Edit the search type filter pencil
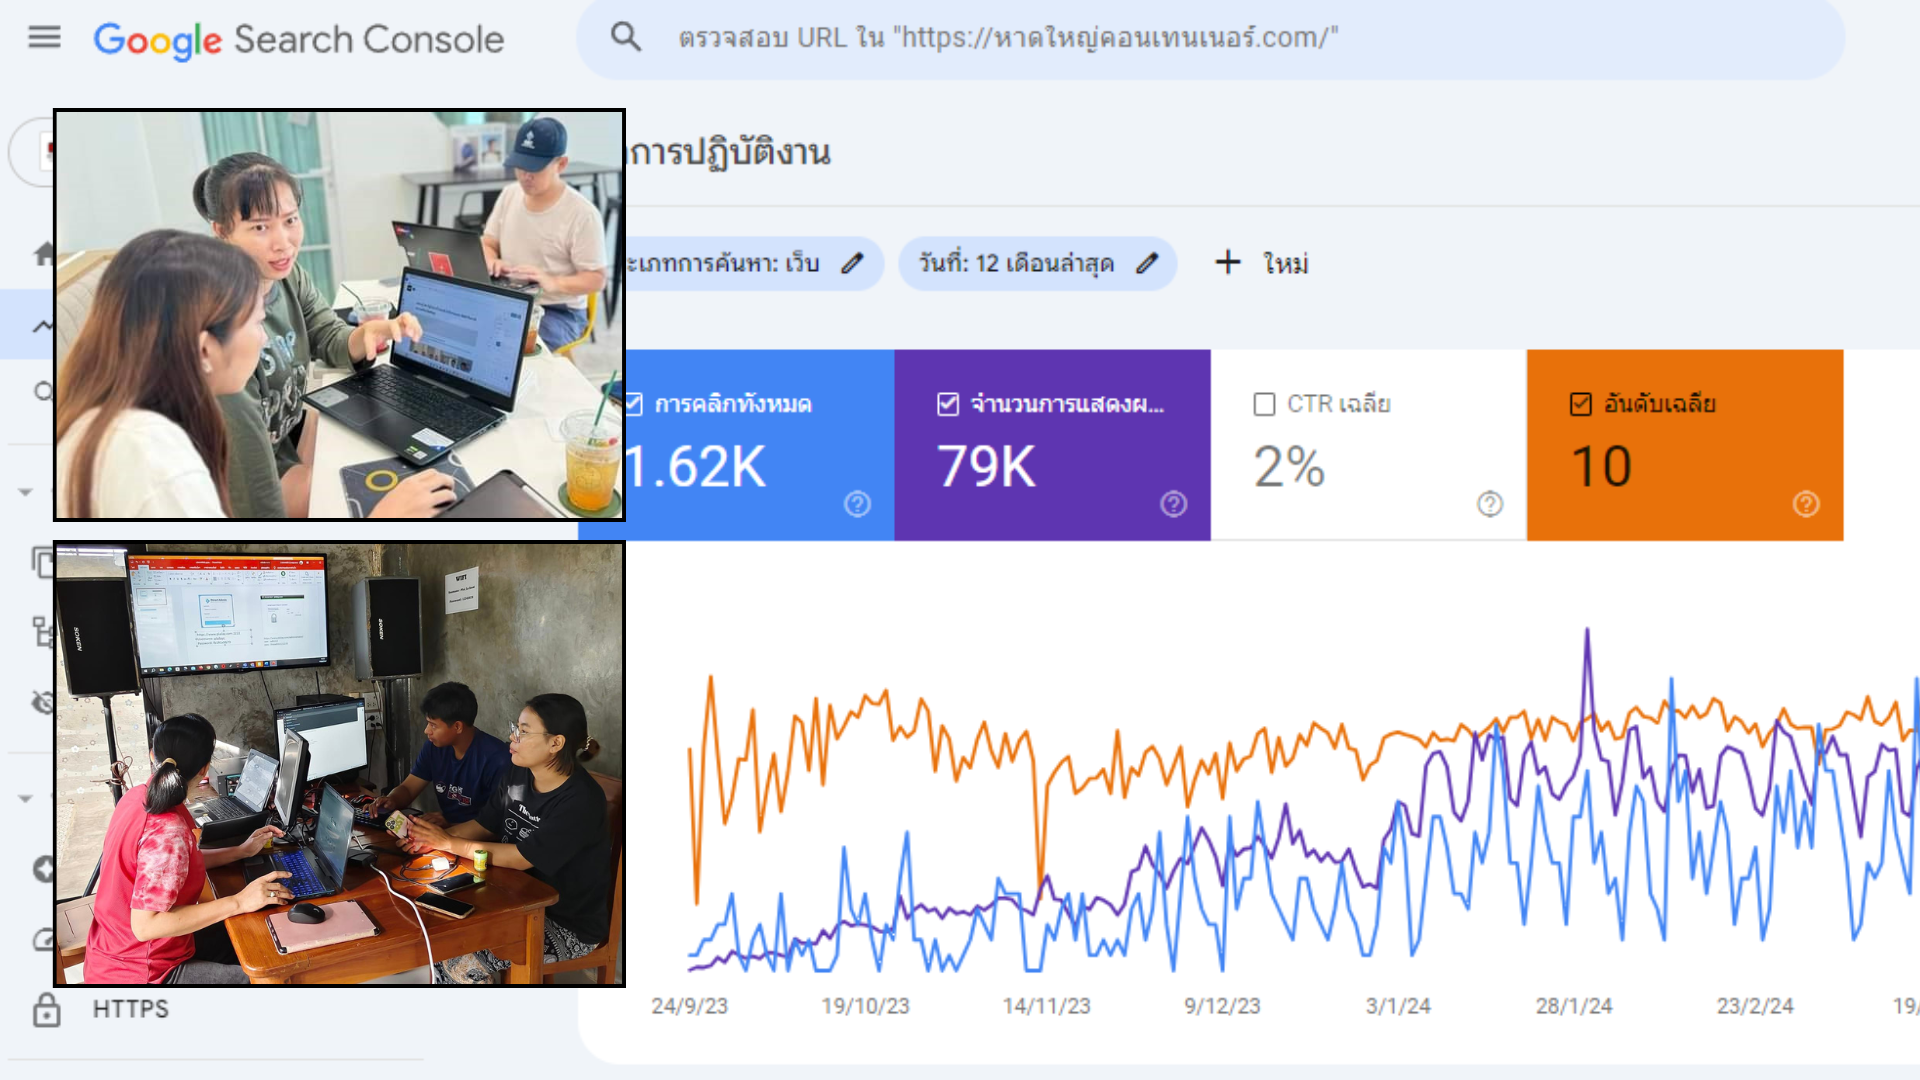 pos(852,264)
